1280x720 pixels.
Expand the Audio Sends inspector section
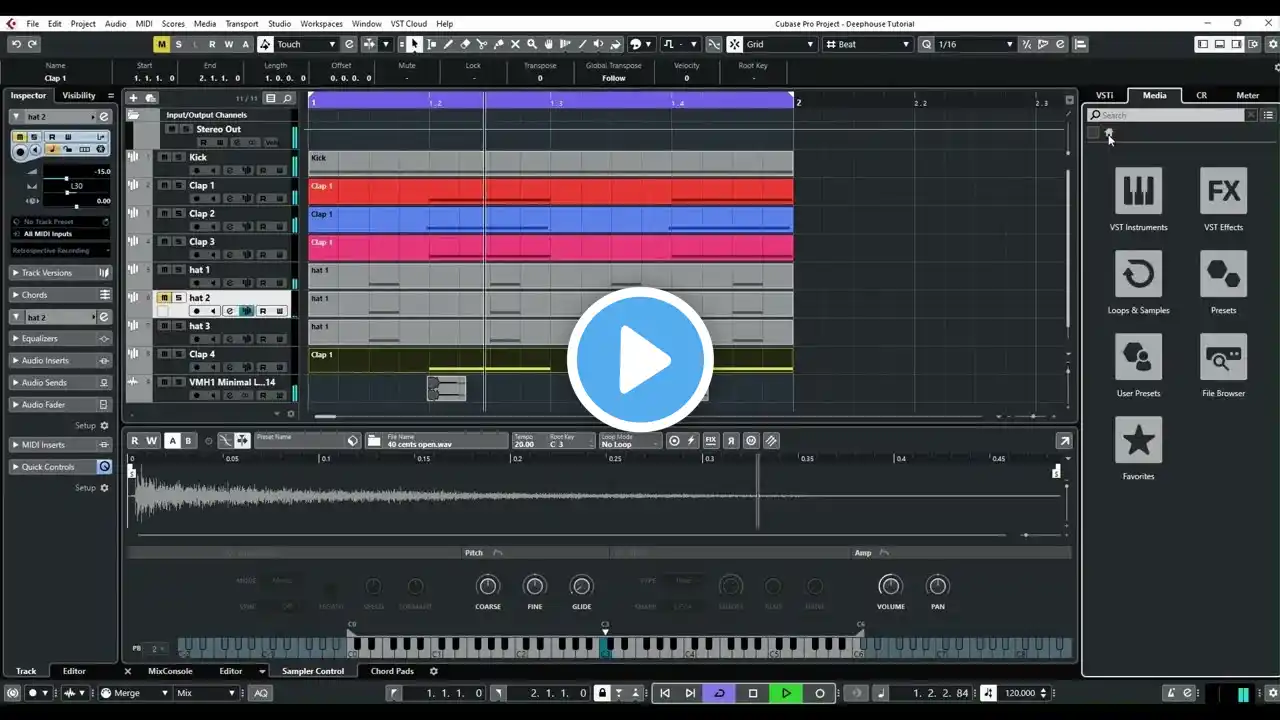(61, 383)
